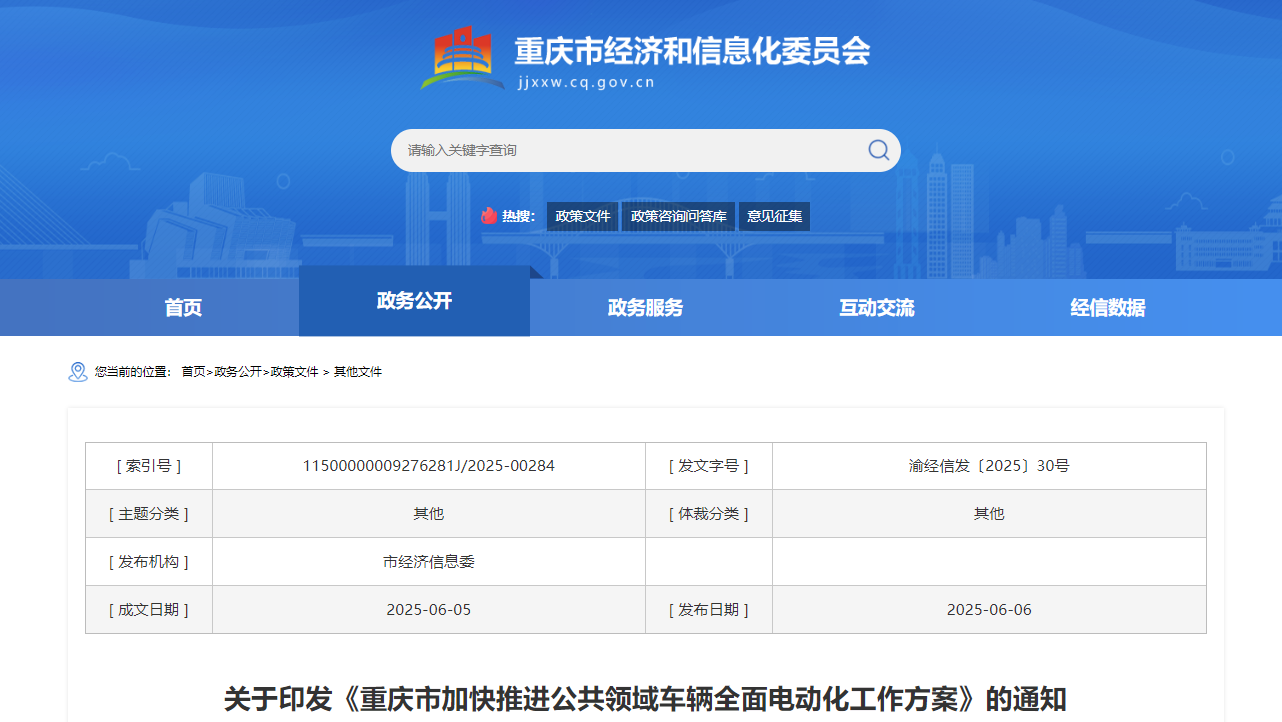Click the committee logo emblem

pyautogui.click(x=462, y=58)
